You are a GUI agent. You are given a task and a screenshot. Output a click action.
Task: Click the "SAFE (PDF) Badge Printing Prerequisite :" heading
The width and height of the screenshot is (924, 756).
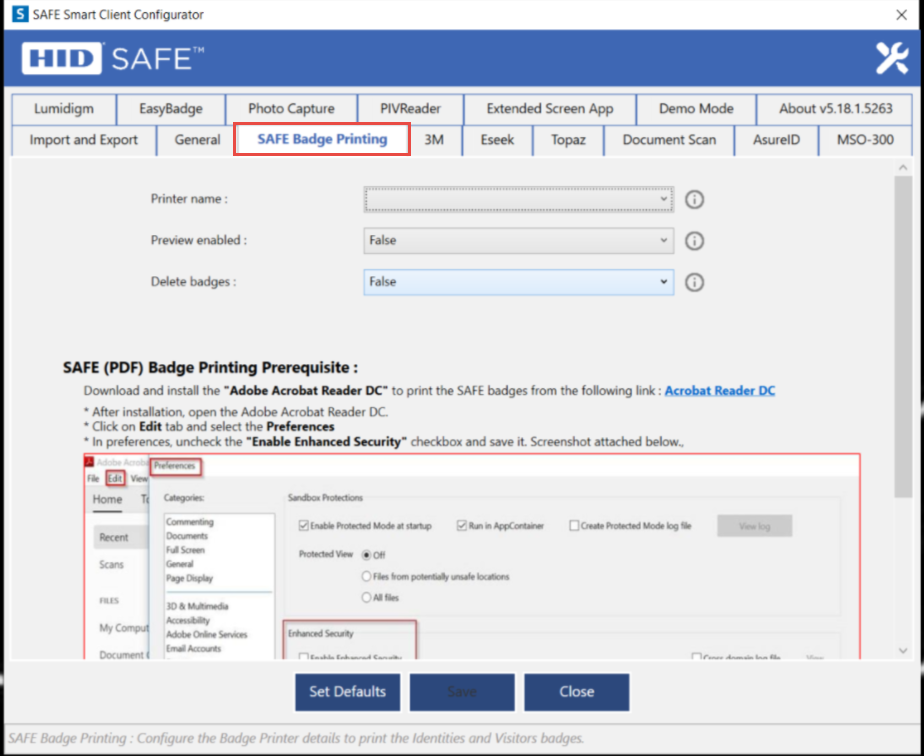coord(210,368)
